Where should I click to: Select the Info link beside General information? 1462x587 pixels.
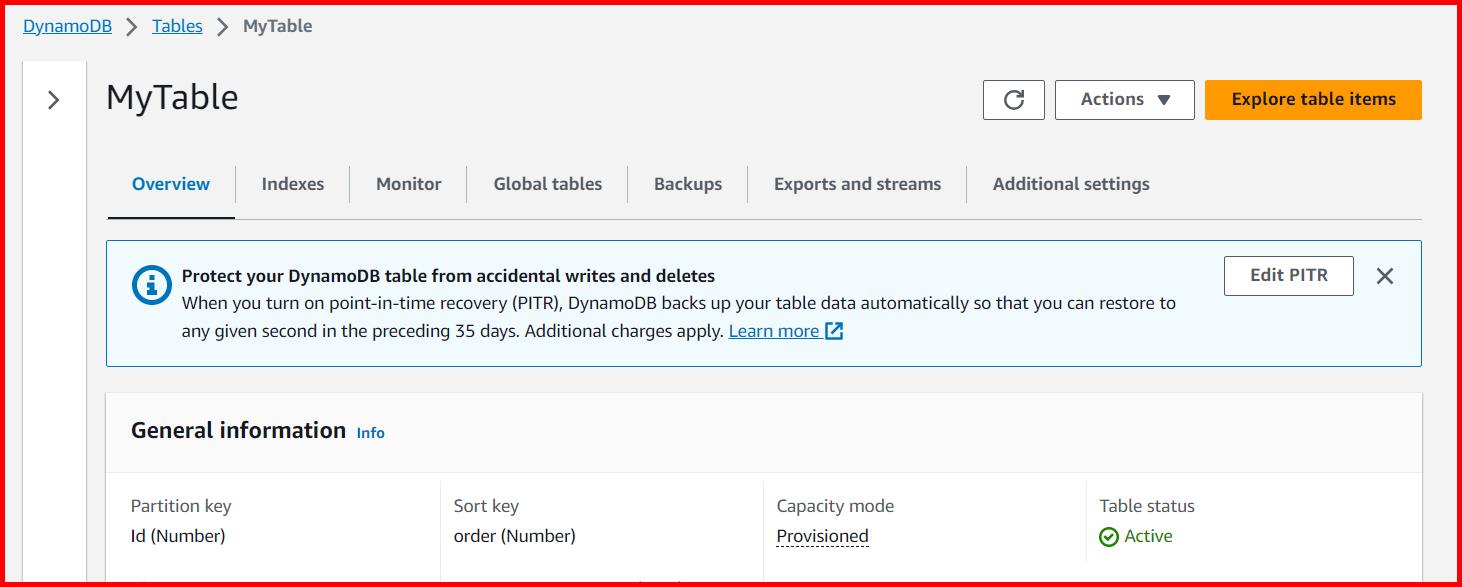(x=370, y=433)
